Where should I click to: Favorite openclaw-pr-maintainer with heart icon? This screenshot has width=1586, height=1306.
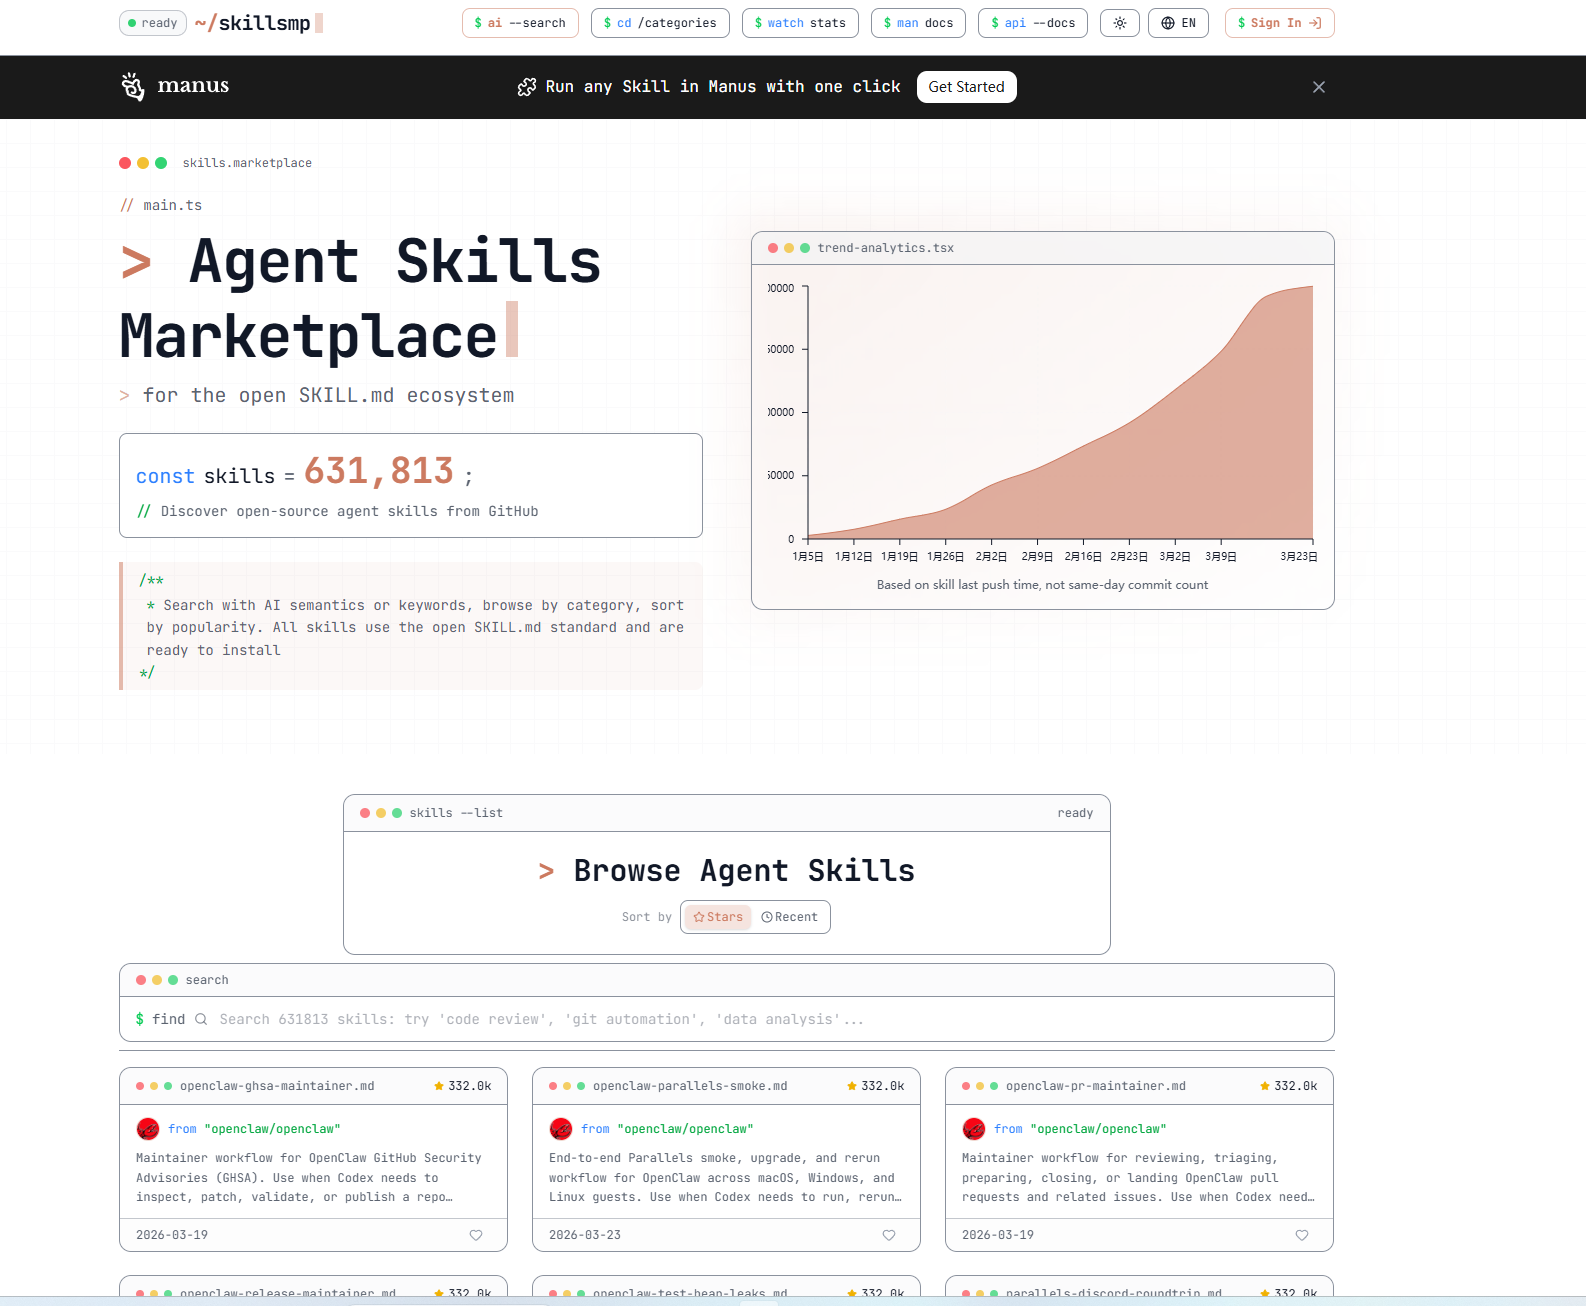(1302, 1235)
